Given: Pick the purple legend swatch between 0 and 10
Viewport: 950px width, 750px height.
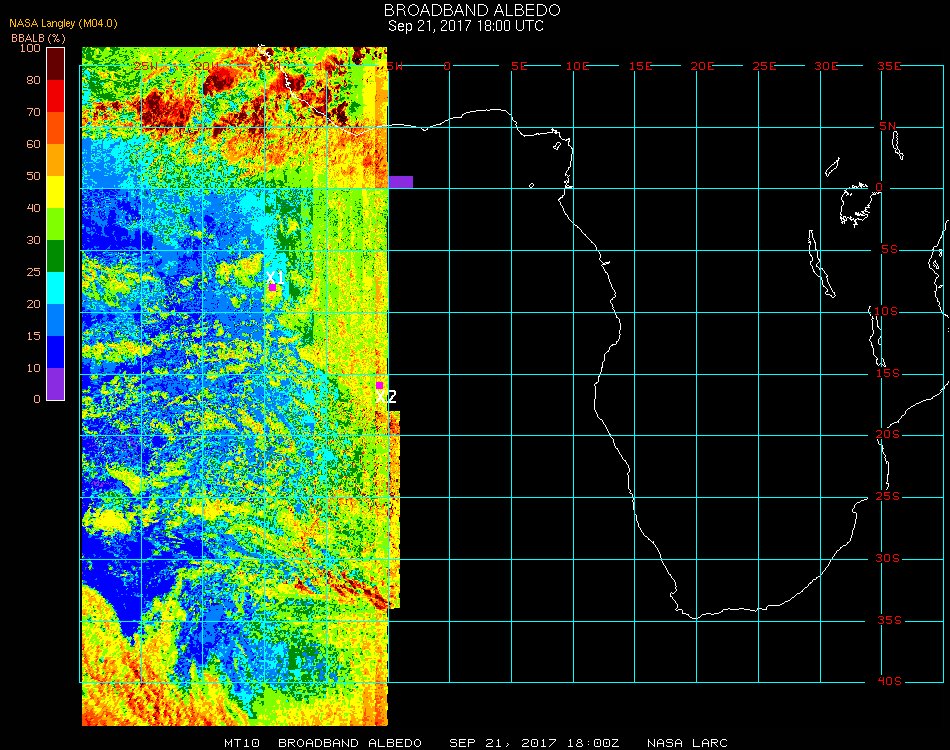Looking at the screenshot, I should click(56, 383).
